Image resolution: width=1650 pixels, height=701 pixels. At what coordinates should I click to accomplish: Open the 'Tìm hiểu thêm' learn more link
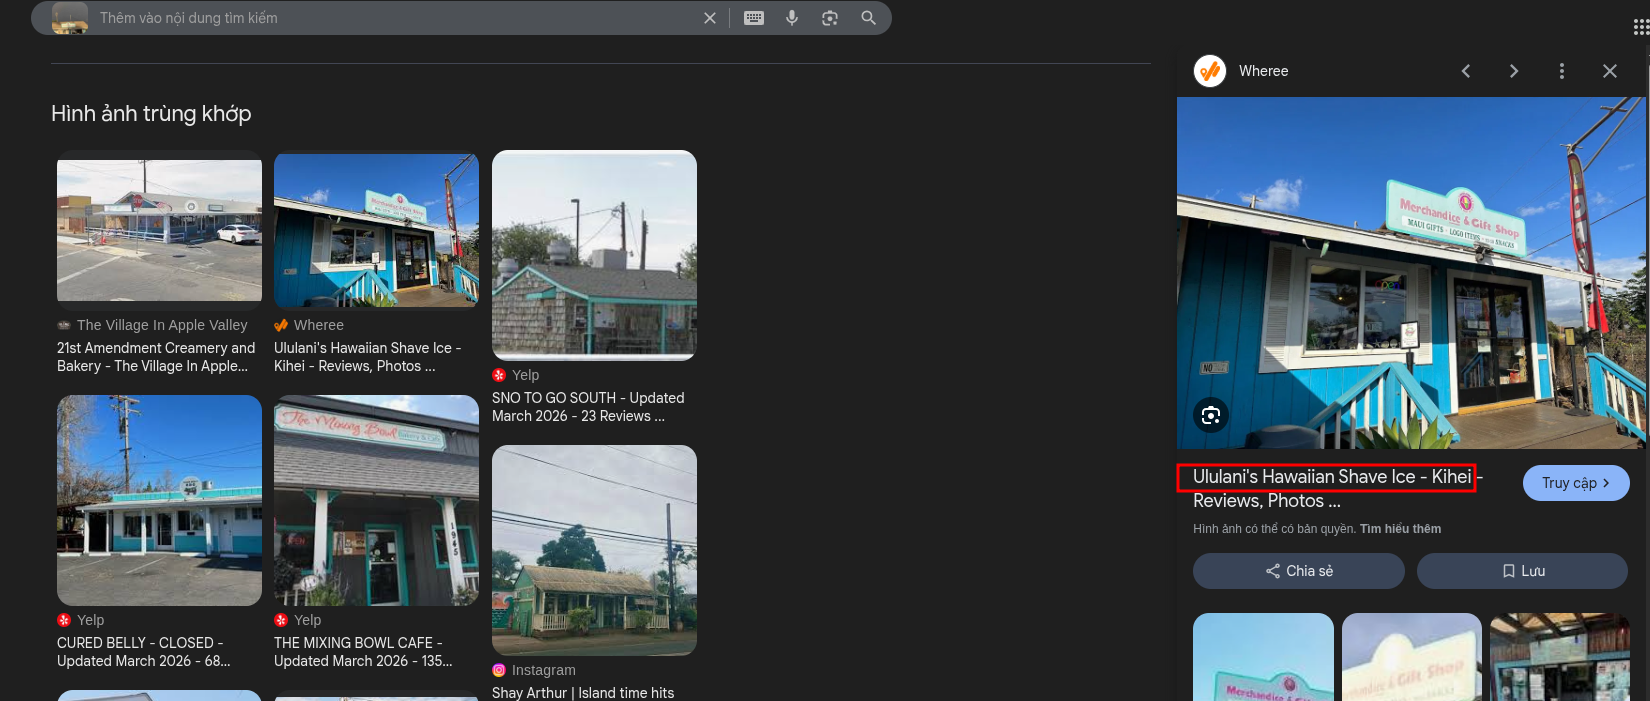1400,529
